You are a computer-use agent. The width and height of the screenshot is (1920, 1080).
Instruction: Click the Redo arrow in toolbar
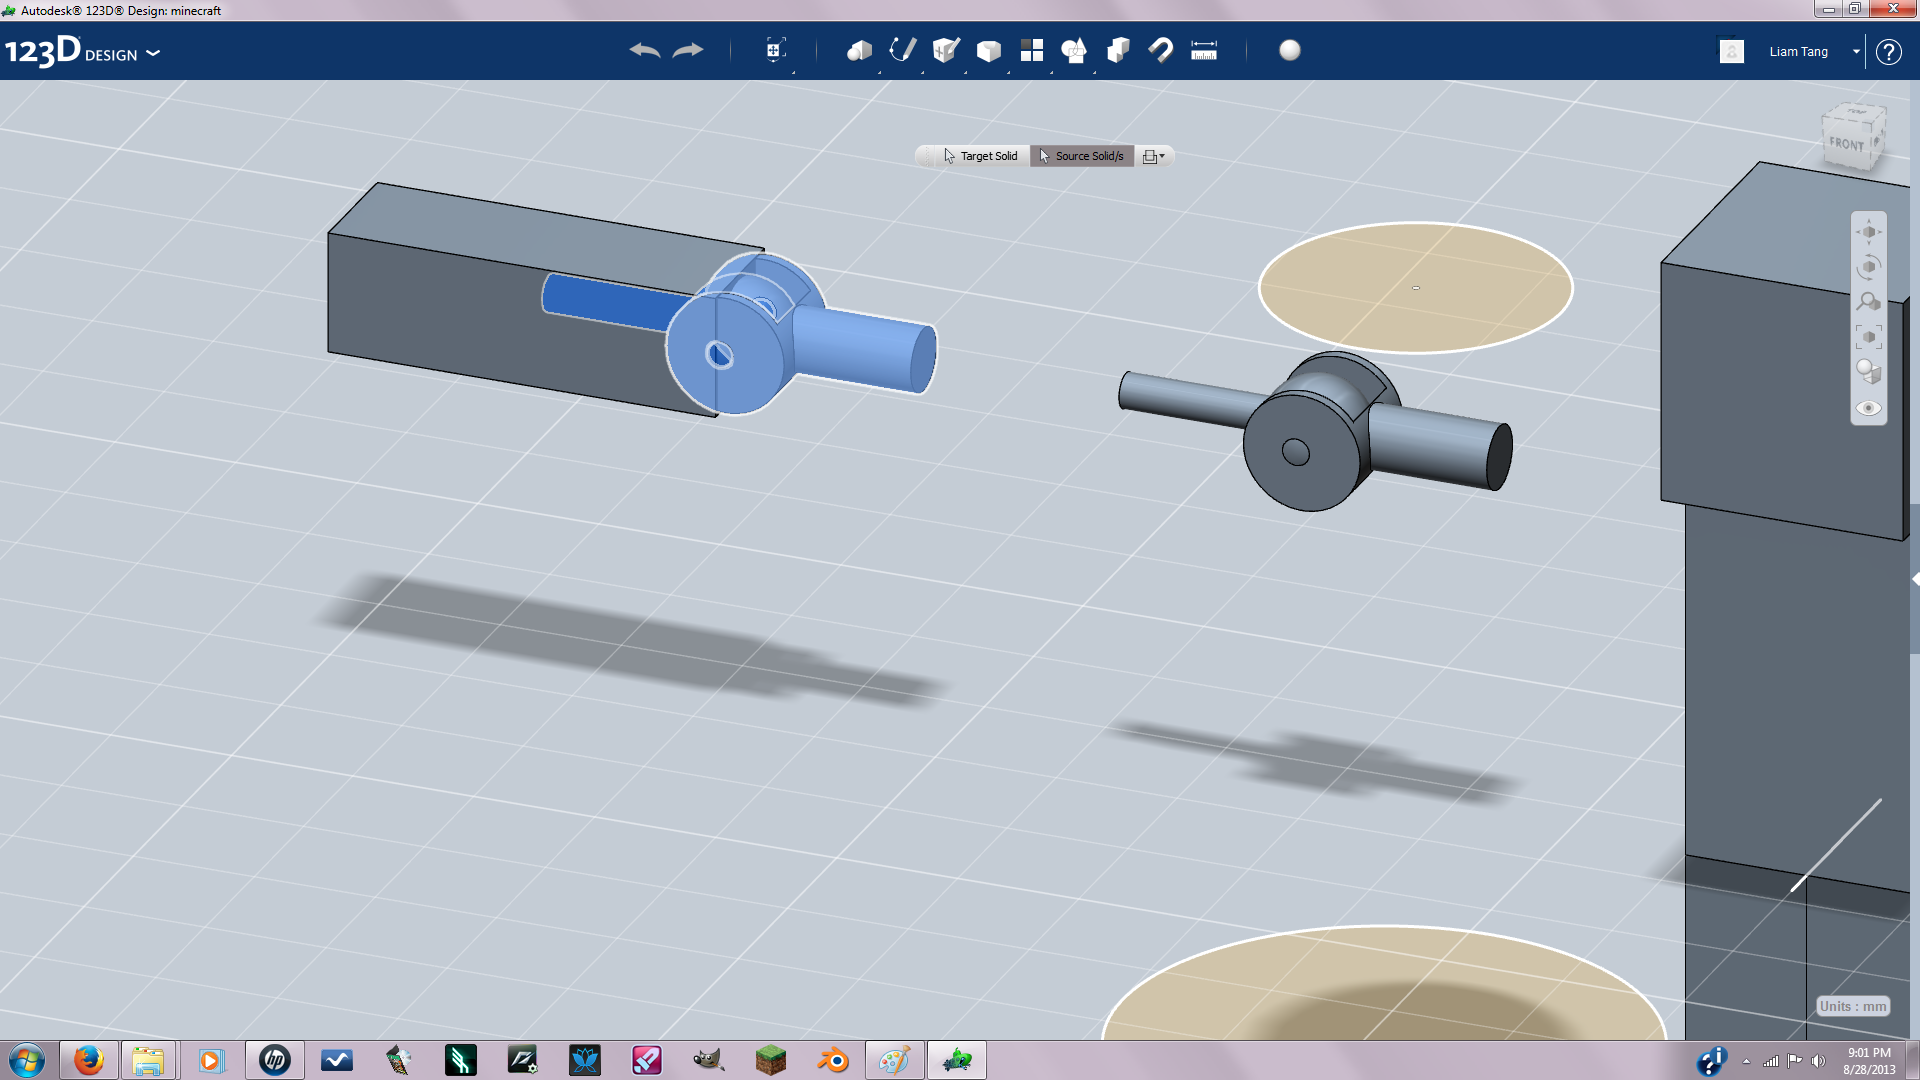pyautogui.click(x=688, y=50)
